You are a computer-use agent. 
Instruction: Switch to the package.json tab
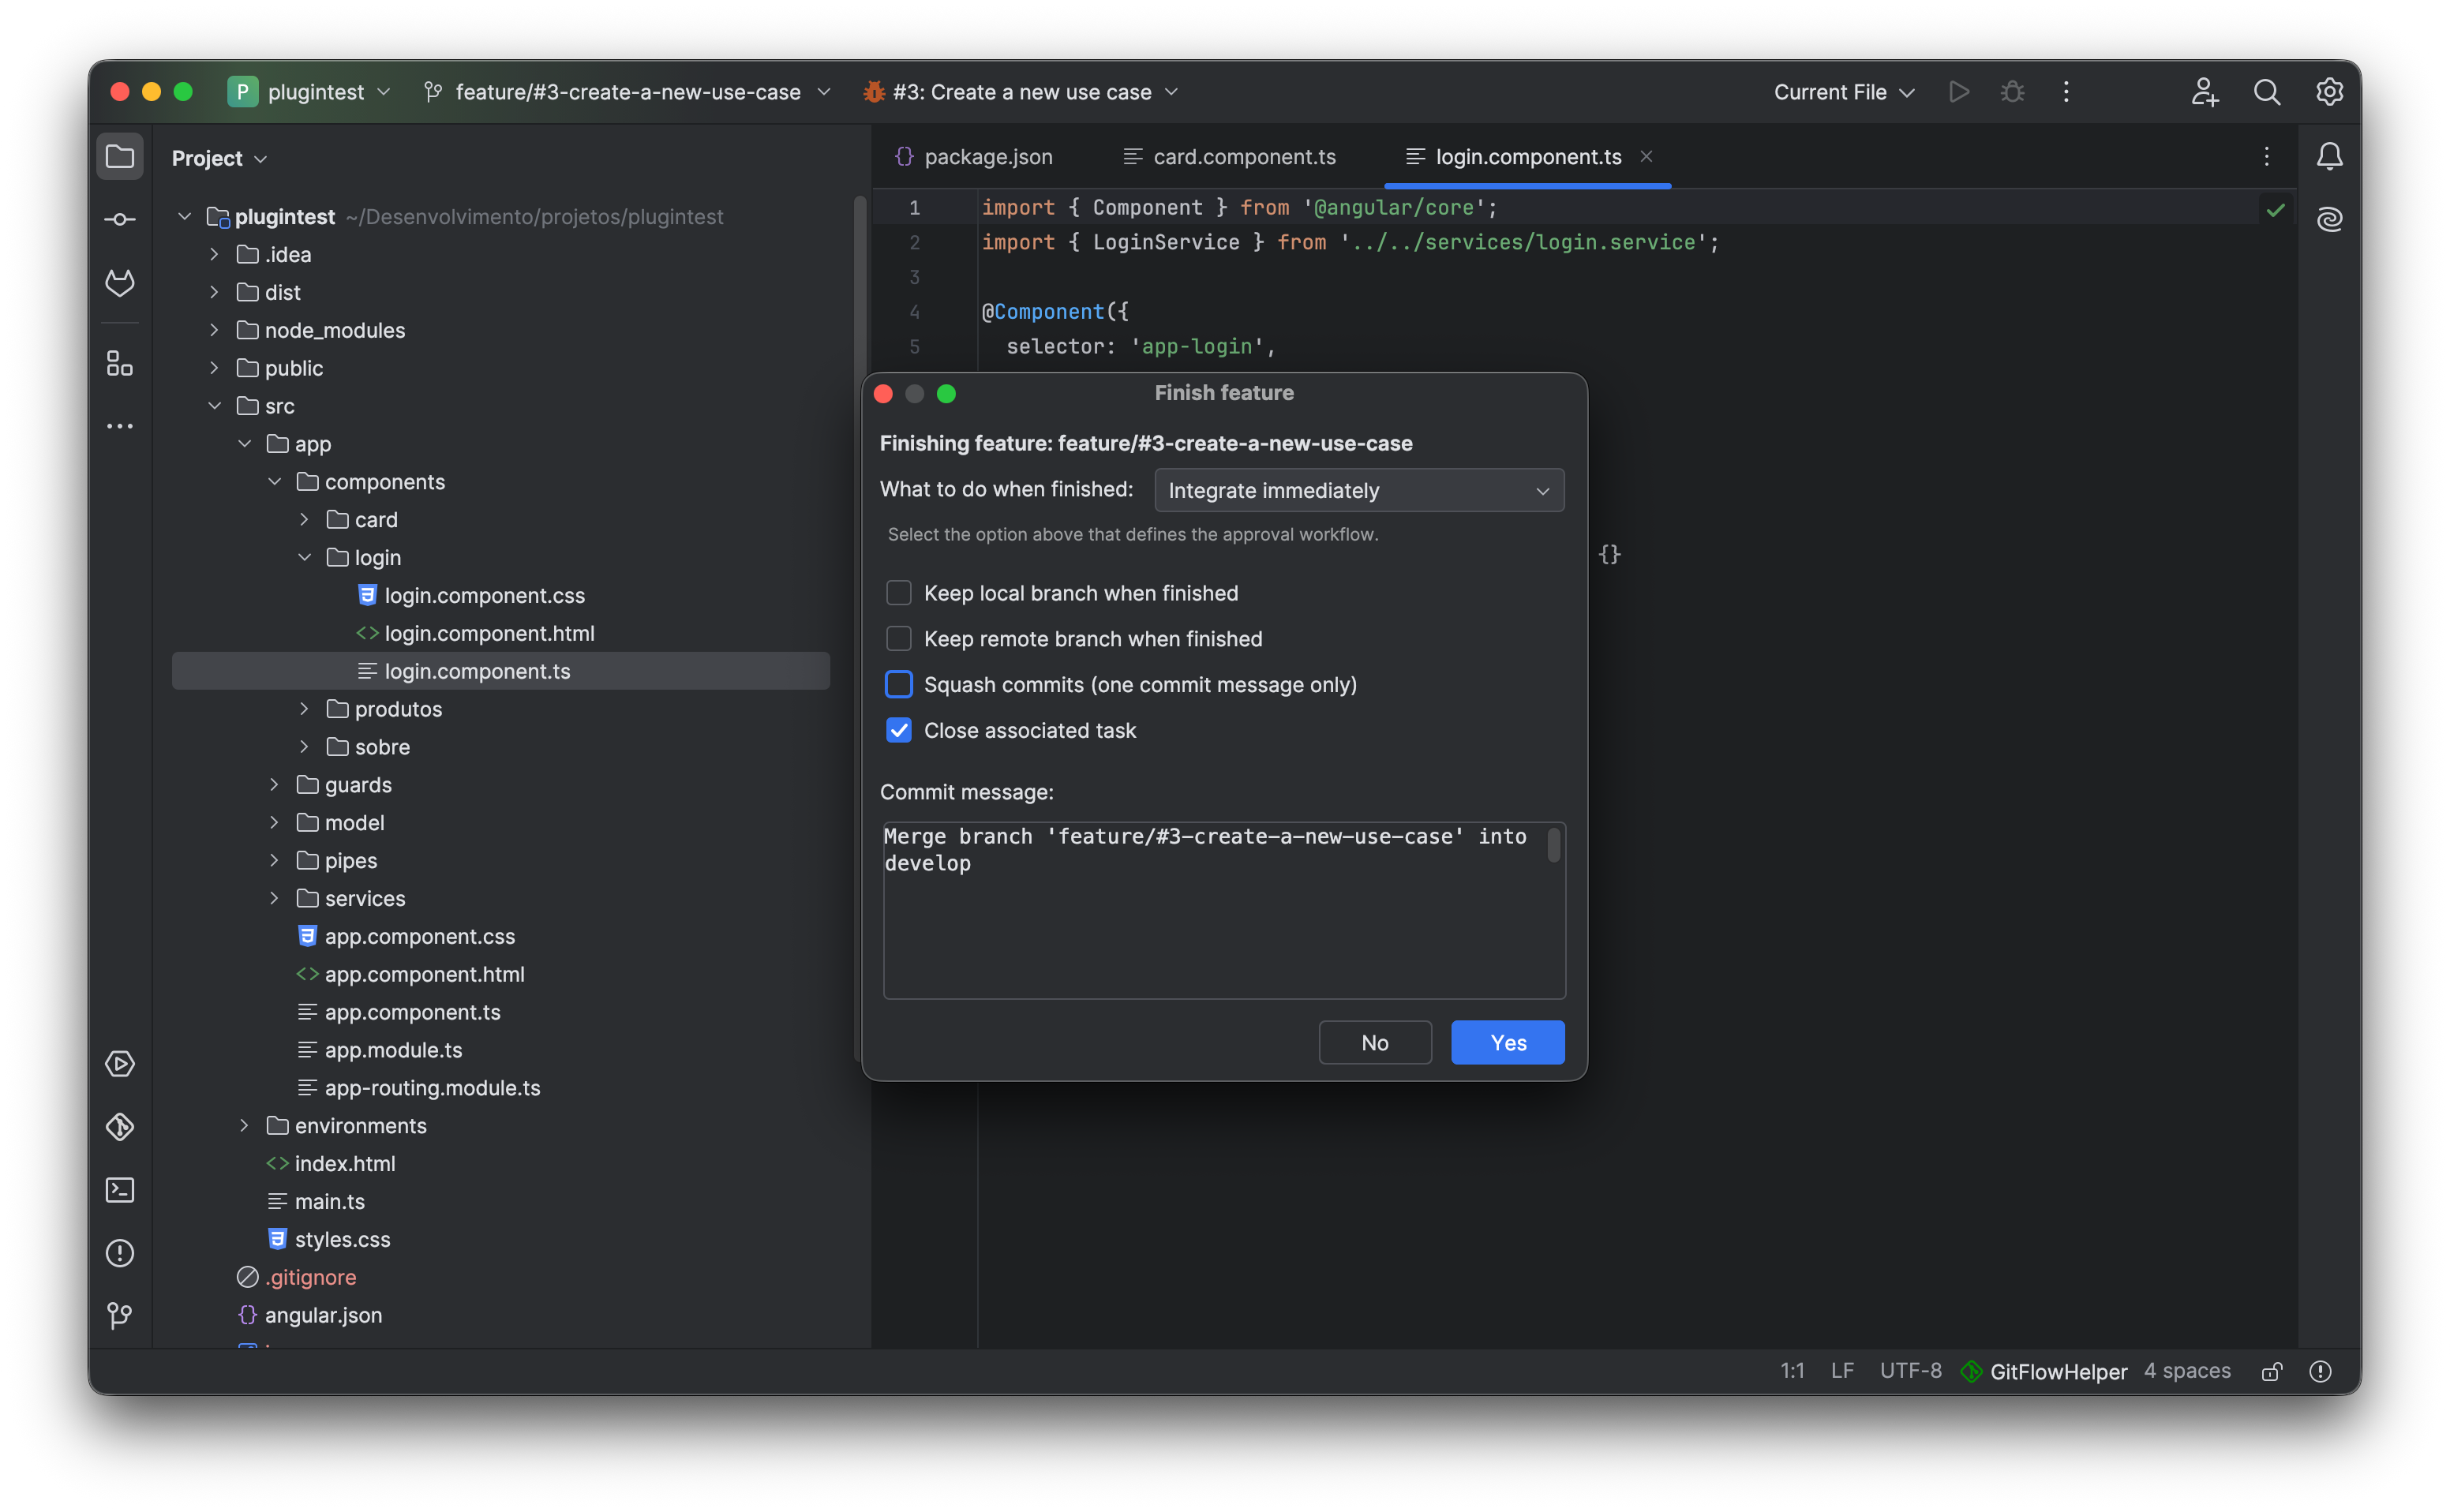[x=973, y=157]
